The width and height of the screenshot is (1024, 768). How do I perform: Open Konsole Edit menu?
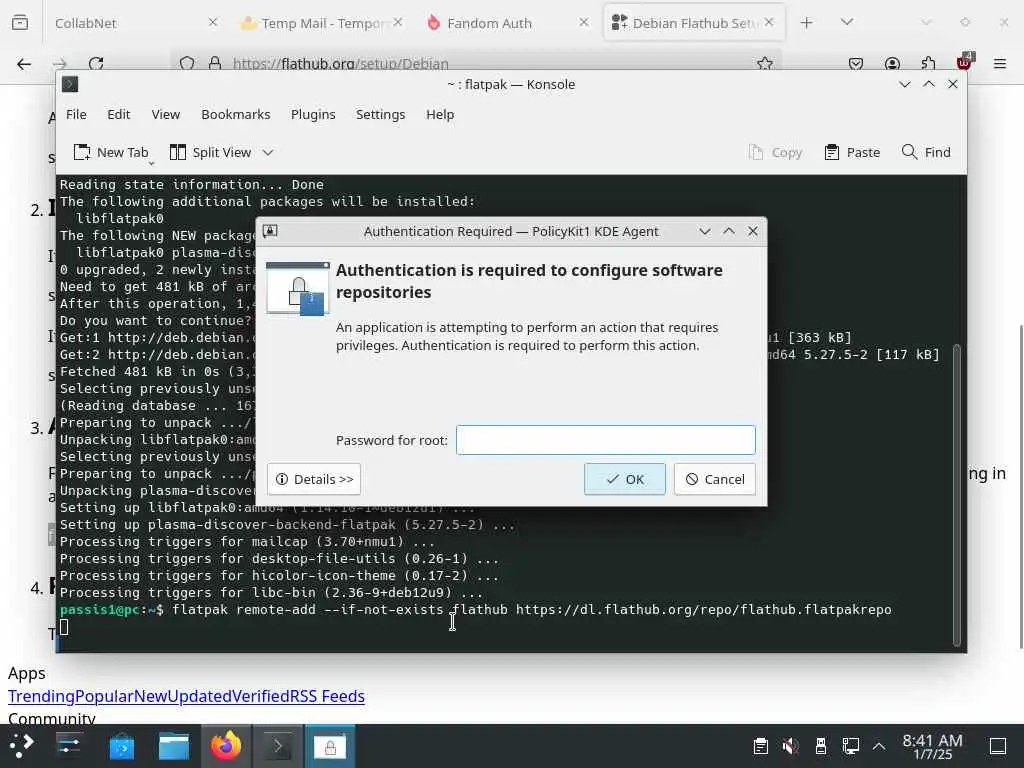[x=118, y=114]
